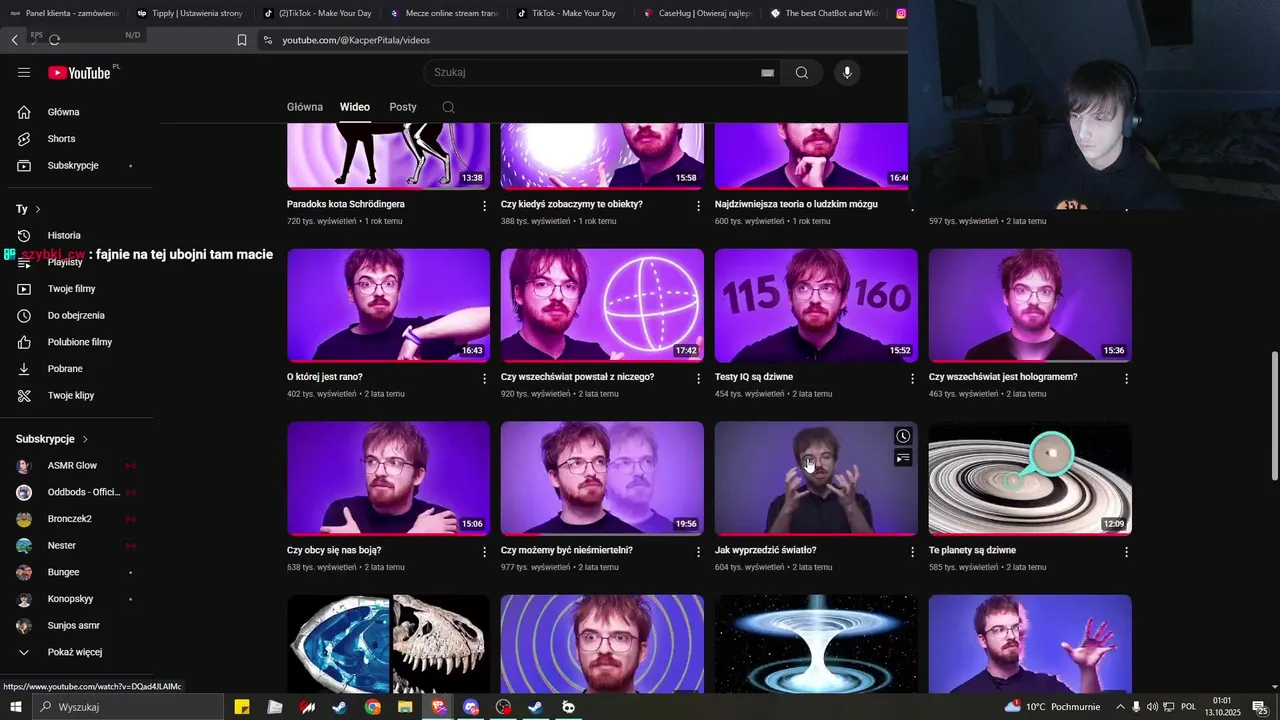The image size is (1280, 720).
Task: Search within the channel using the magnifier
Action: 448,107
